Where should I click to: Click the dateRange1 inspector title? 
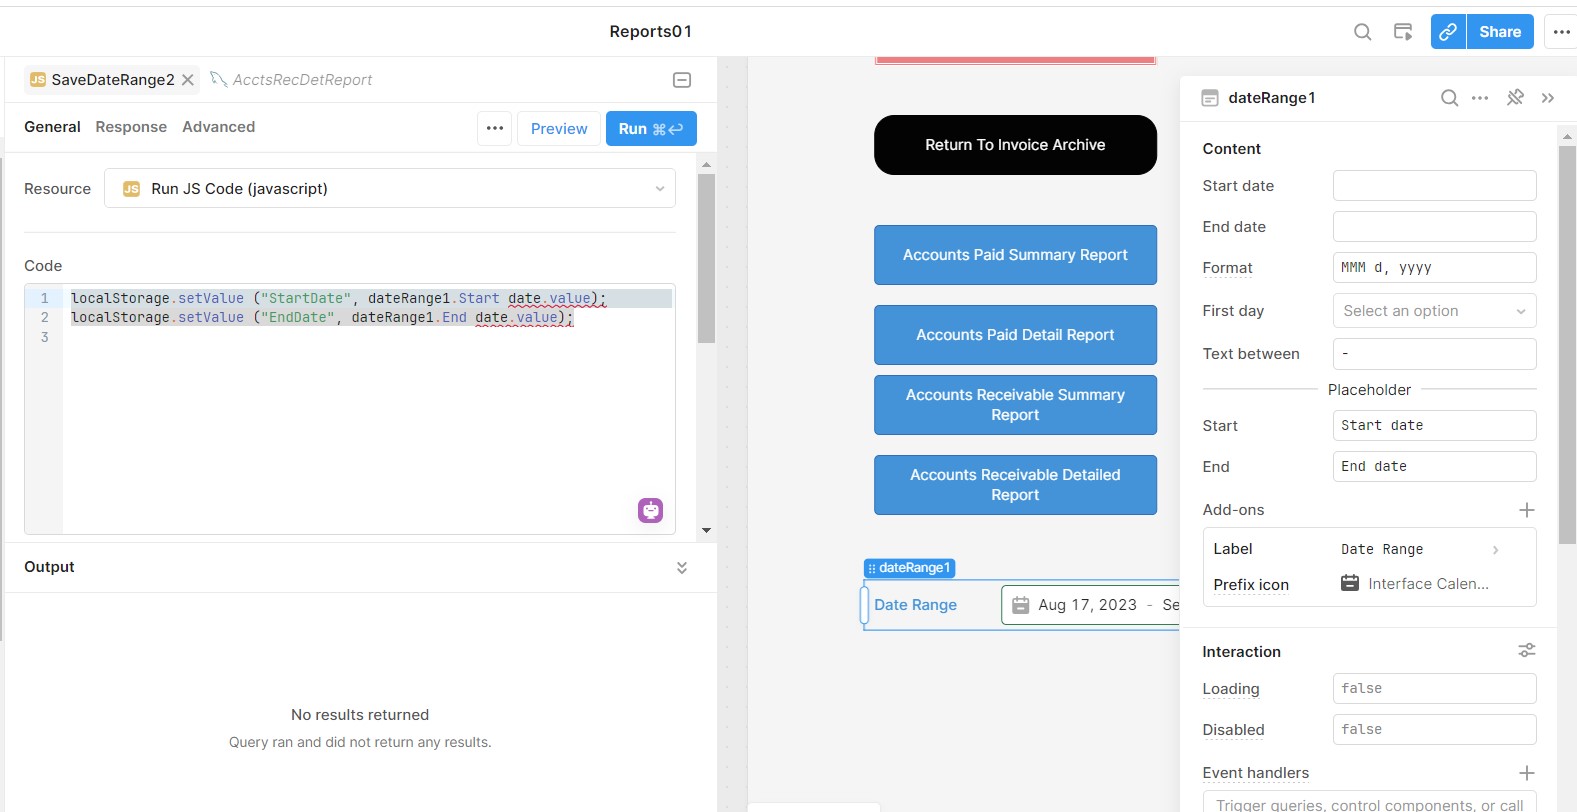pos(1272,98)
